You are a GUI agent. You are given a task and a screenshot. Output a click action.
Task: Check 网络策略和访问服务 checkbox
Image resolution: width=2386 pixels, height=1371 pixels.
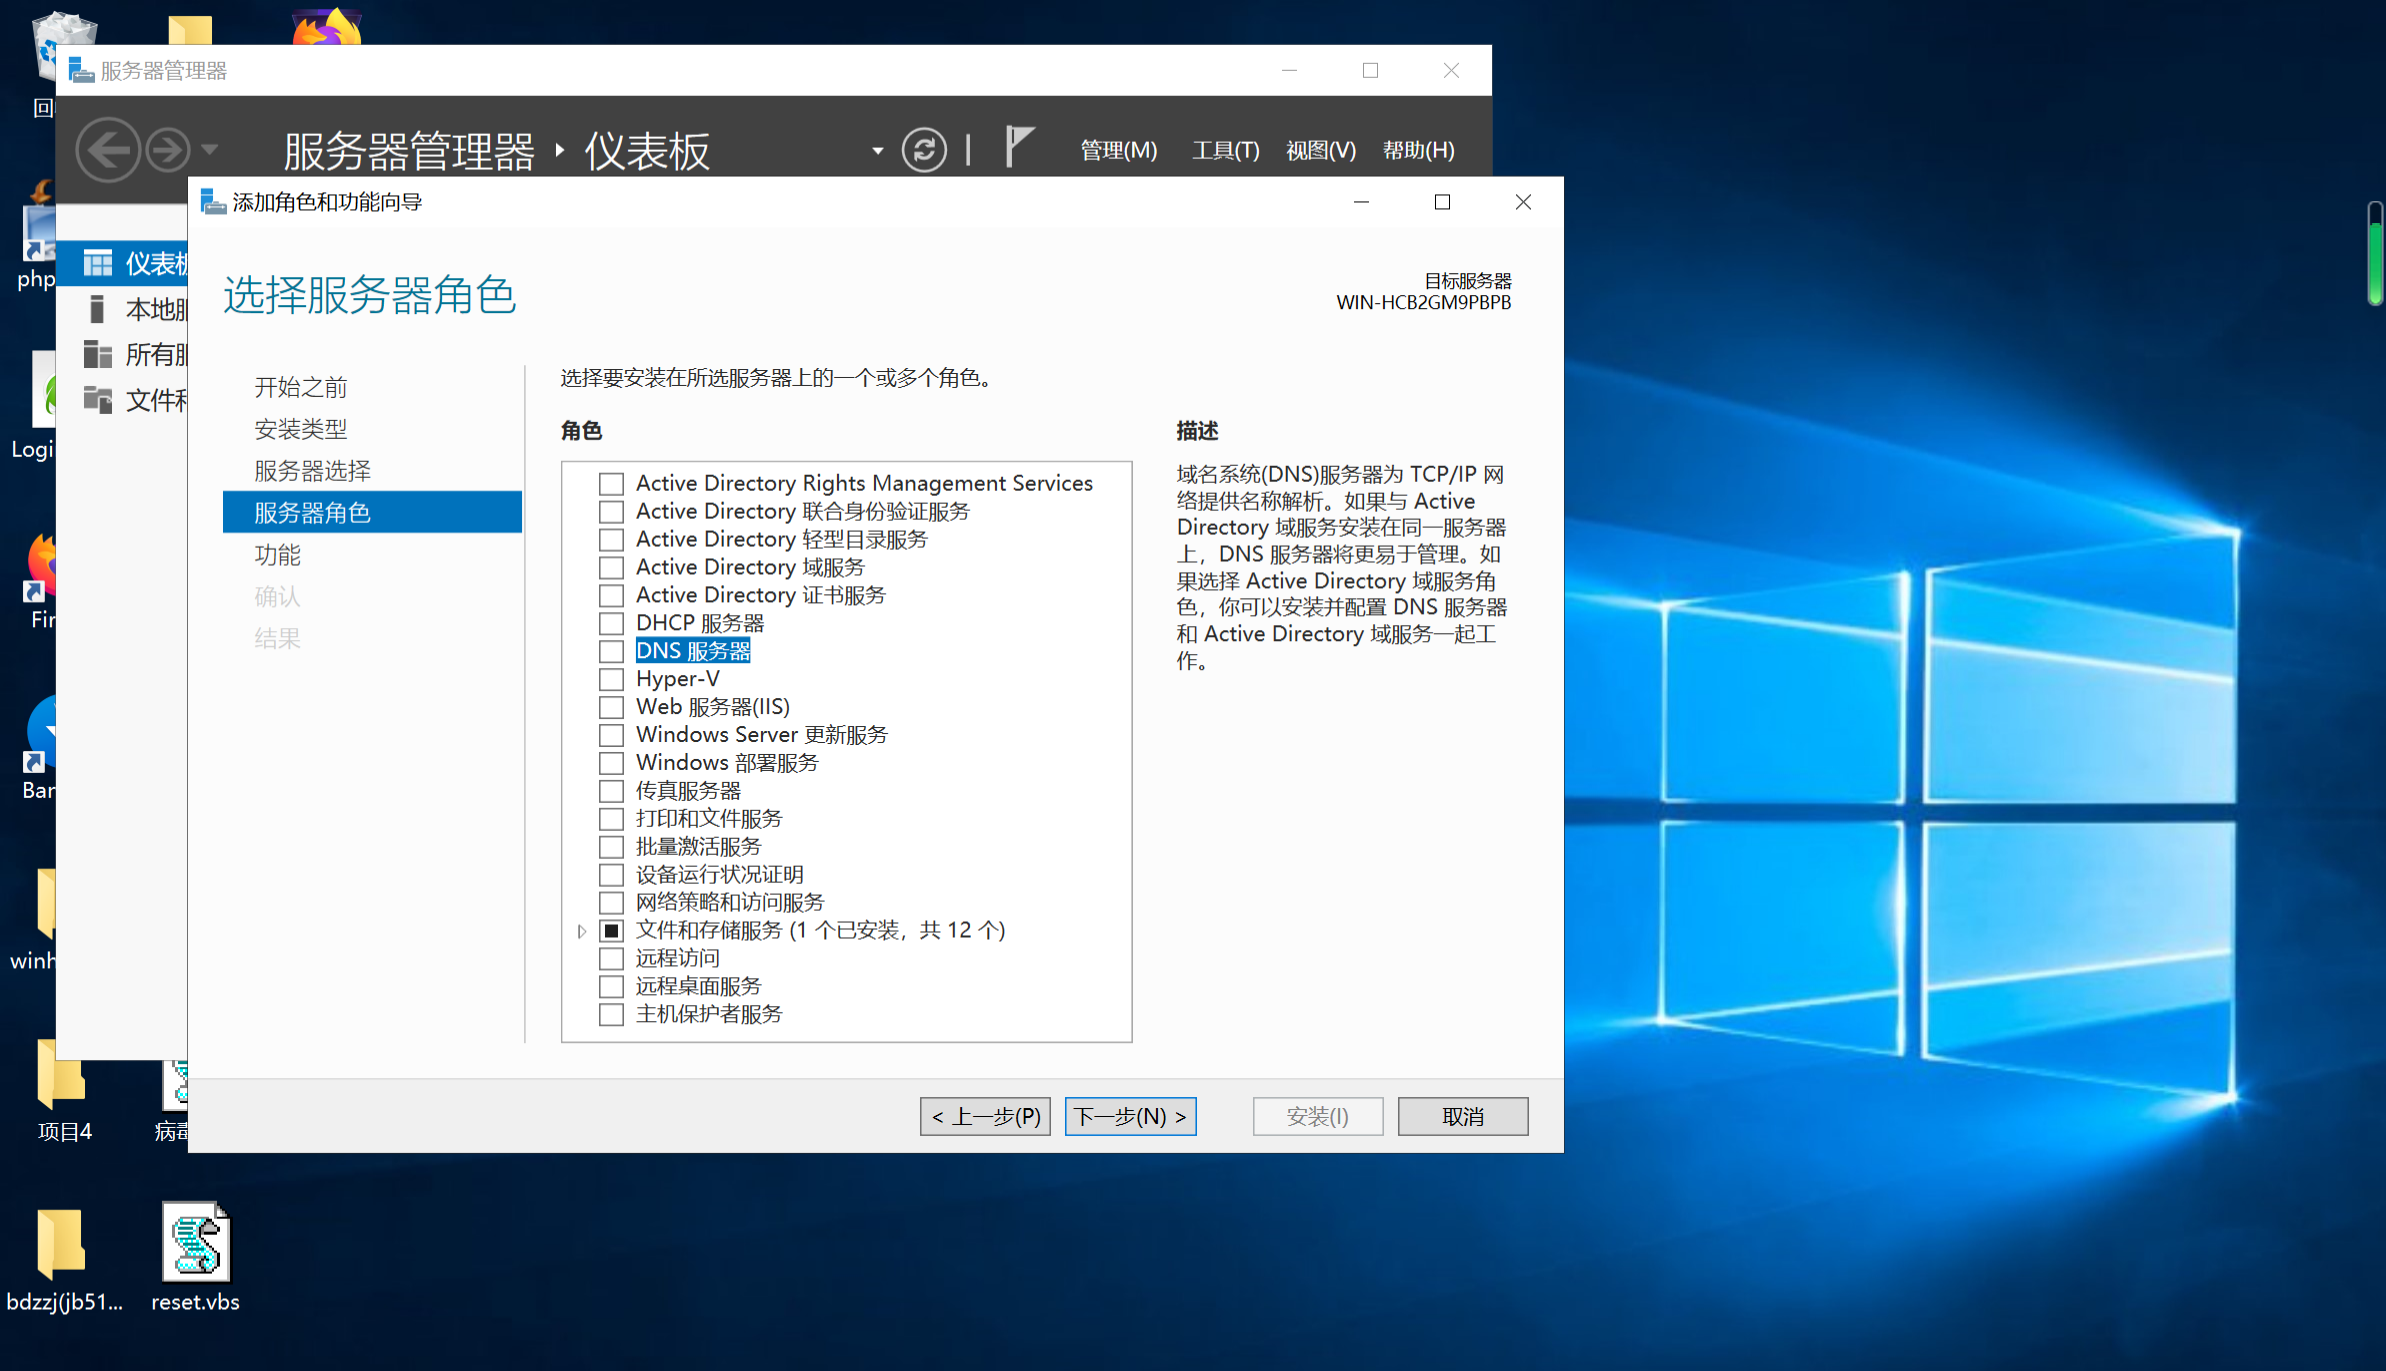click(x=611, y=903)
